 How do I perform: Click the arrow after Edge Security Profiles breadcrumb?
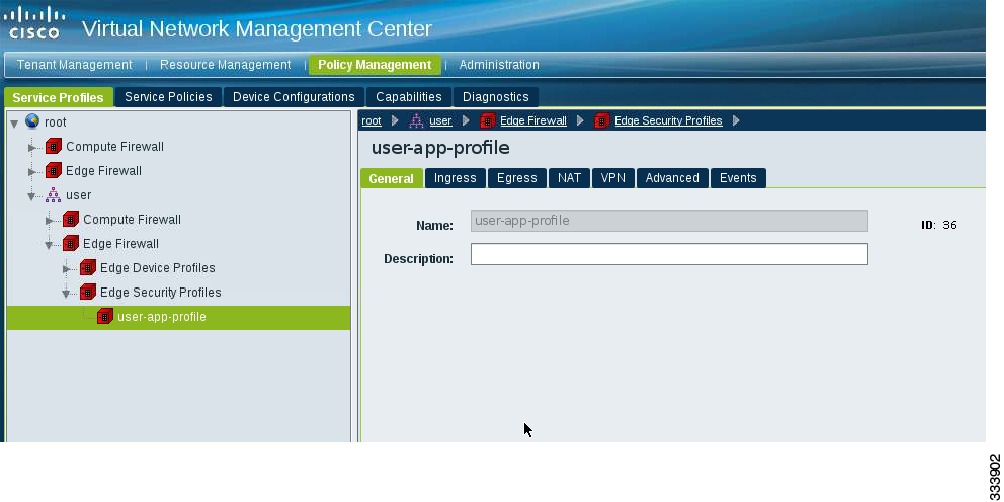[x=736, y=120]
